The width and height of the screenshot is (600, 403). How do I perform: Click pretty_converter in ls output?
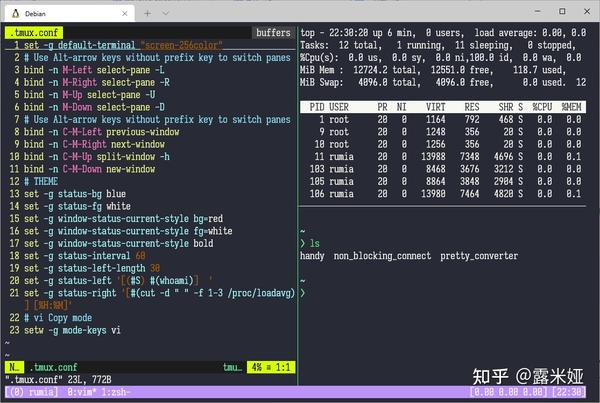(479, 256)
